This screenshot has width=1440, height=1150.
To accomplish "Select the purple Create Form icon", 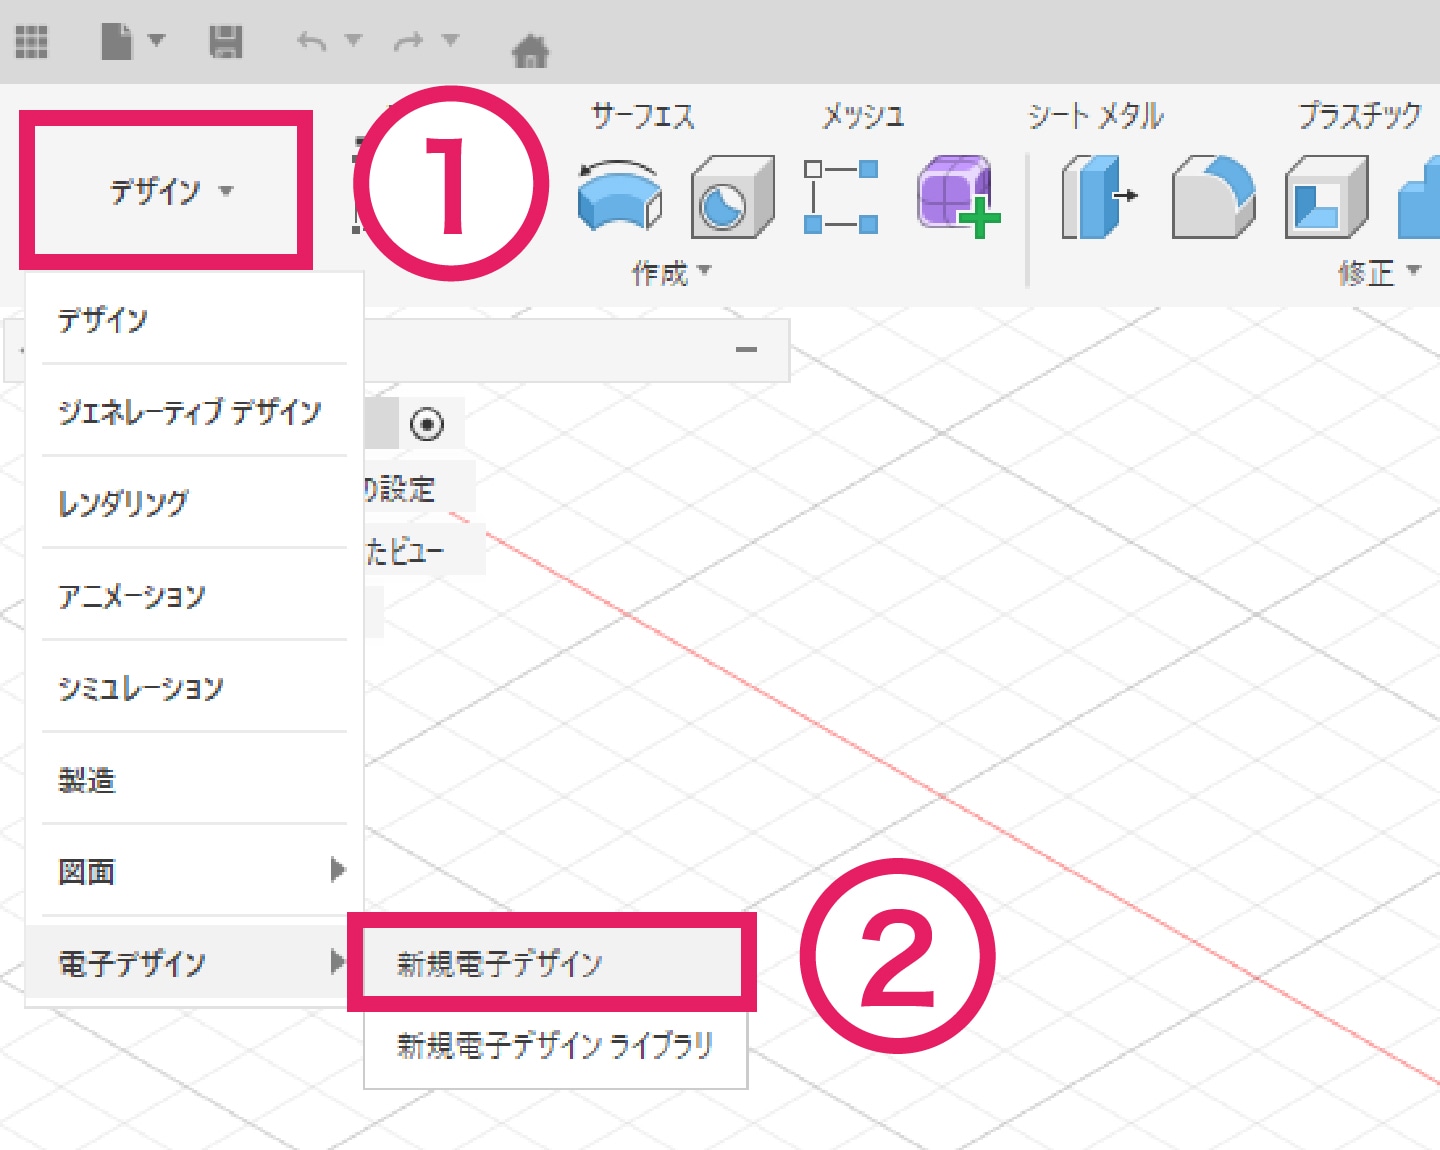I will pyautogui.click(x=957, y=197).
